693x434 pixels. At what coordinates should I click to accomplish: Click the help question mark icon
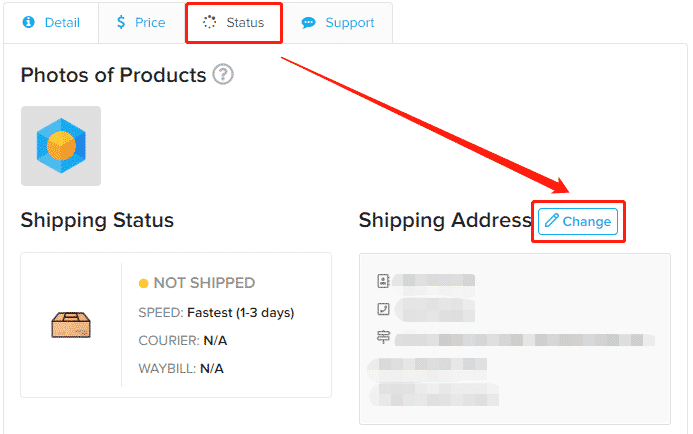click(223, 74)
